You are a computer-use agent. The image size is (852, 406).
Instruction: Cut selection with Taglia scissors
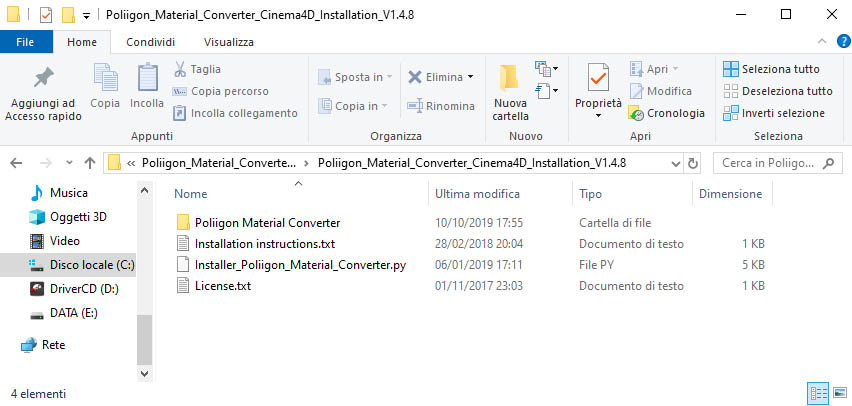pos(197,69)
